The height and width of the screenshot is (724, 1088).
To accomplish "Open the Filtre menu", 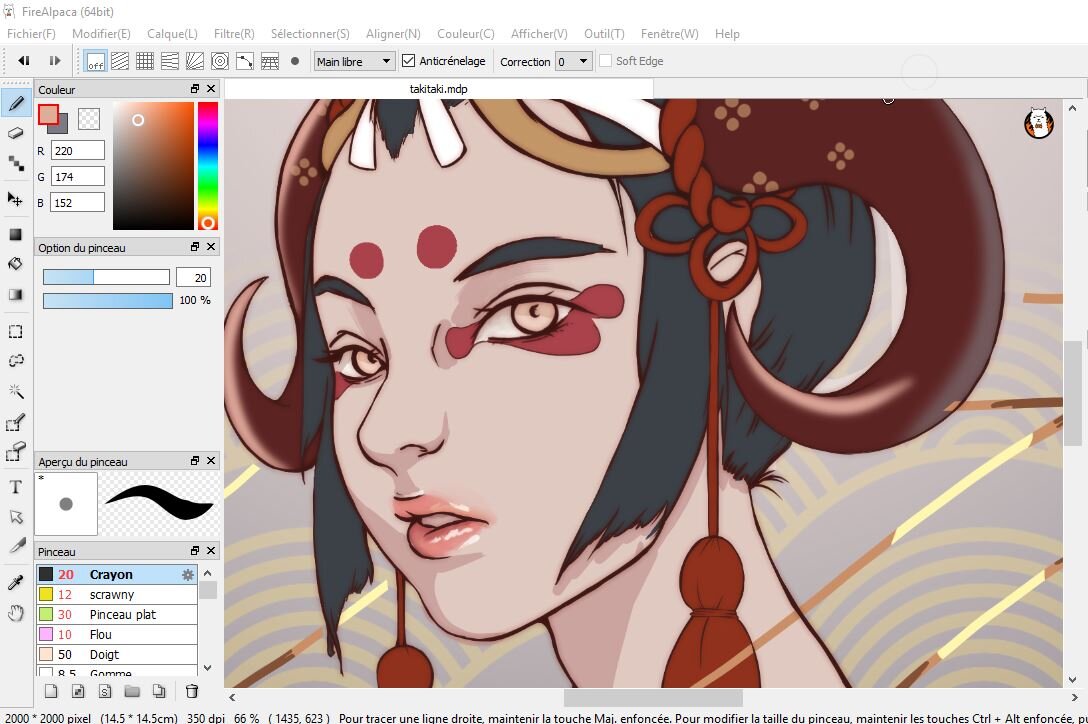I will 234,33.
